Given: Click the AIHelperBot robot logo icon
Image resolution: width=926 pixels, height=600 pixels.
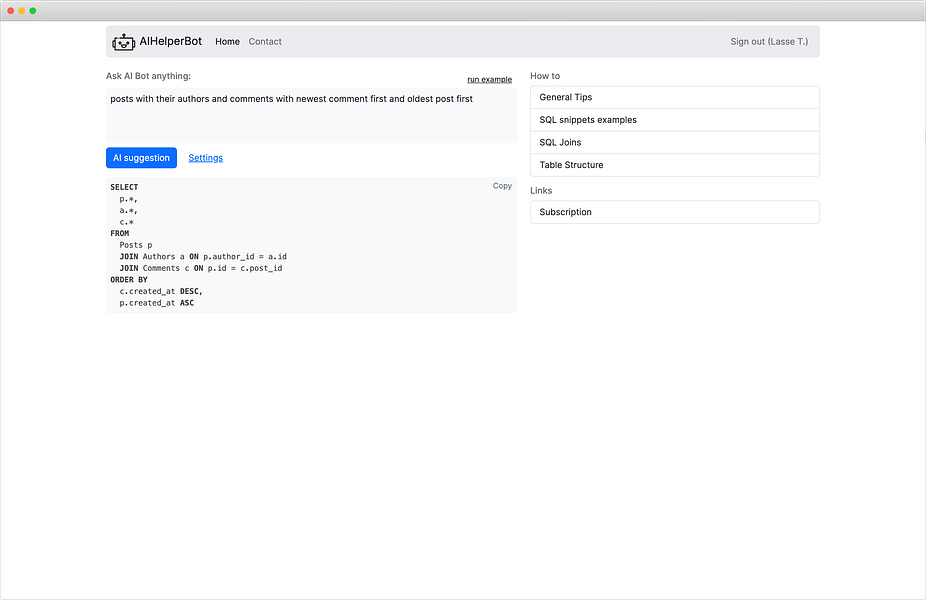Looking at the screenshot, I should tap(123, 41).
